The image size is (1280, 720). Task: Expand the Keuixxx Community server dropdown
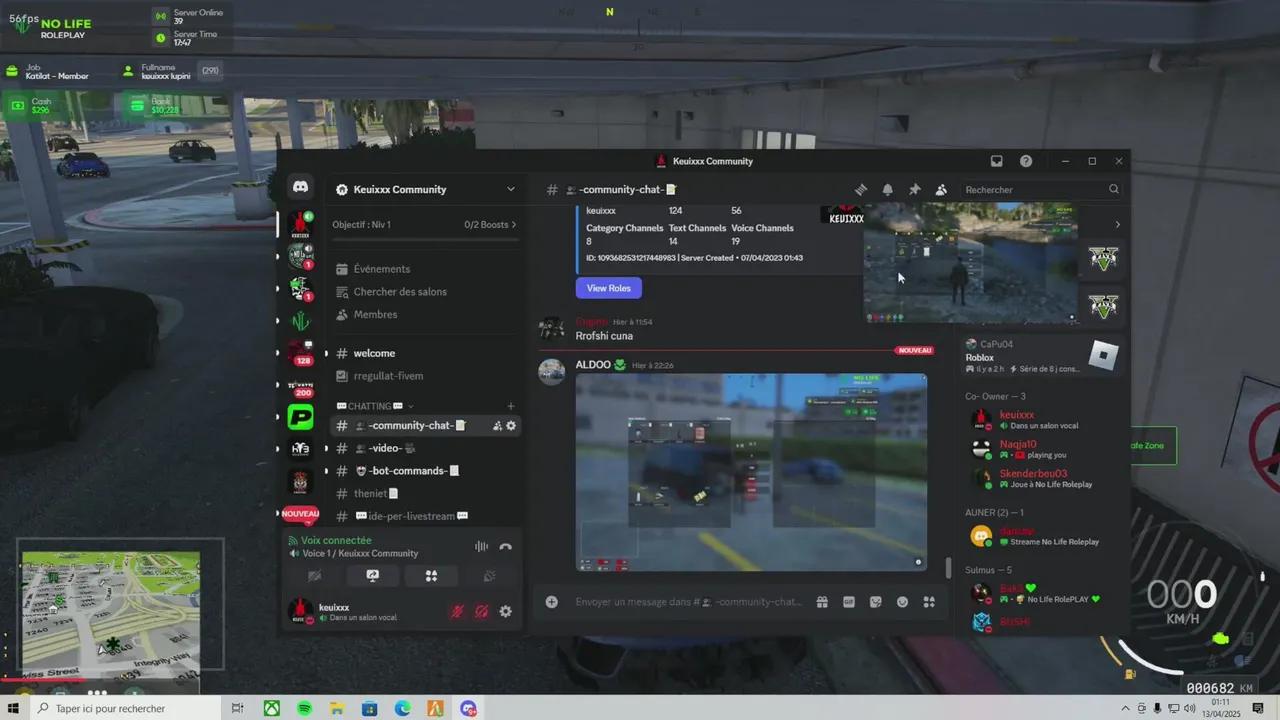point(510,189)
